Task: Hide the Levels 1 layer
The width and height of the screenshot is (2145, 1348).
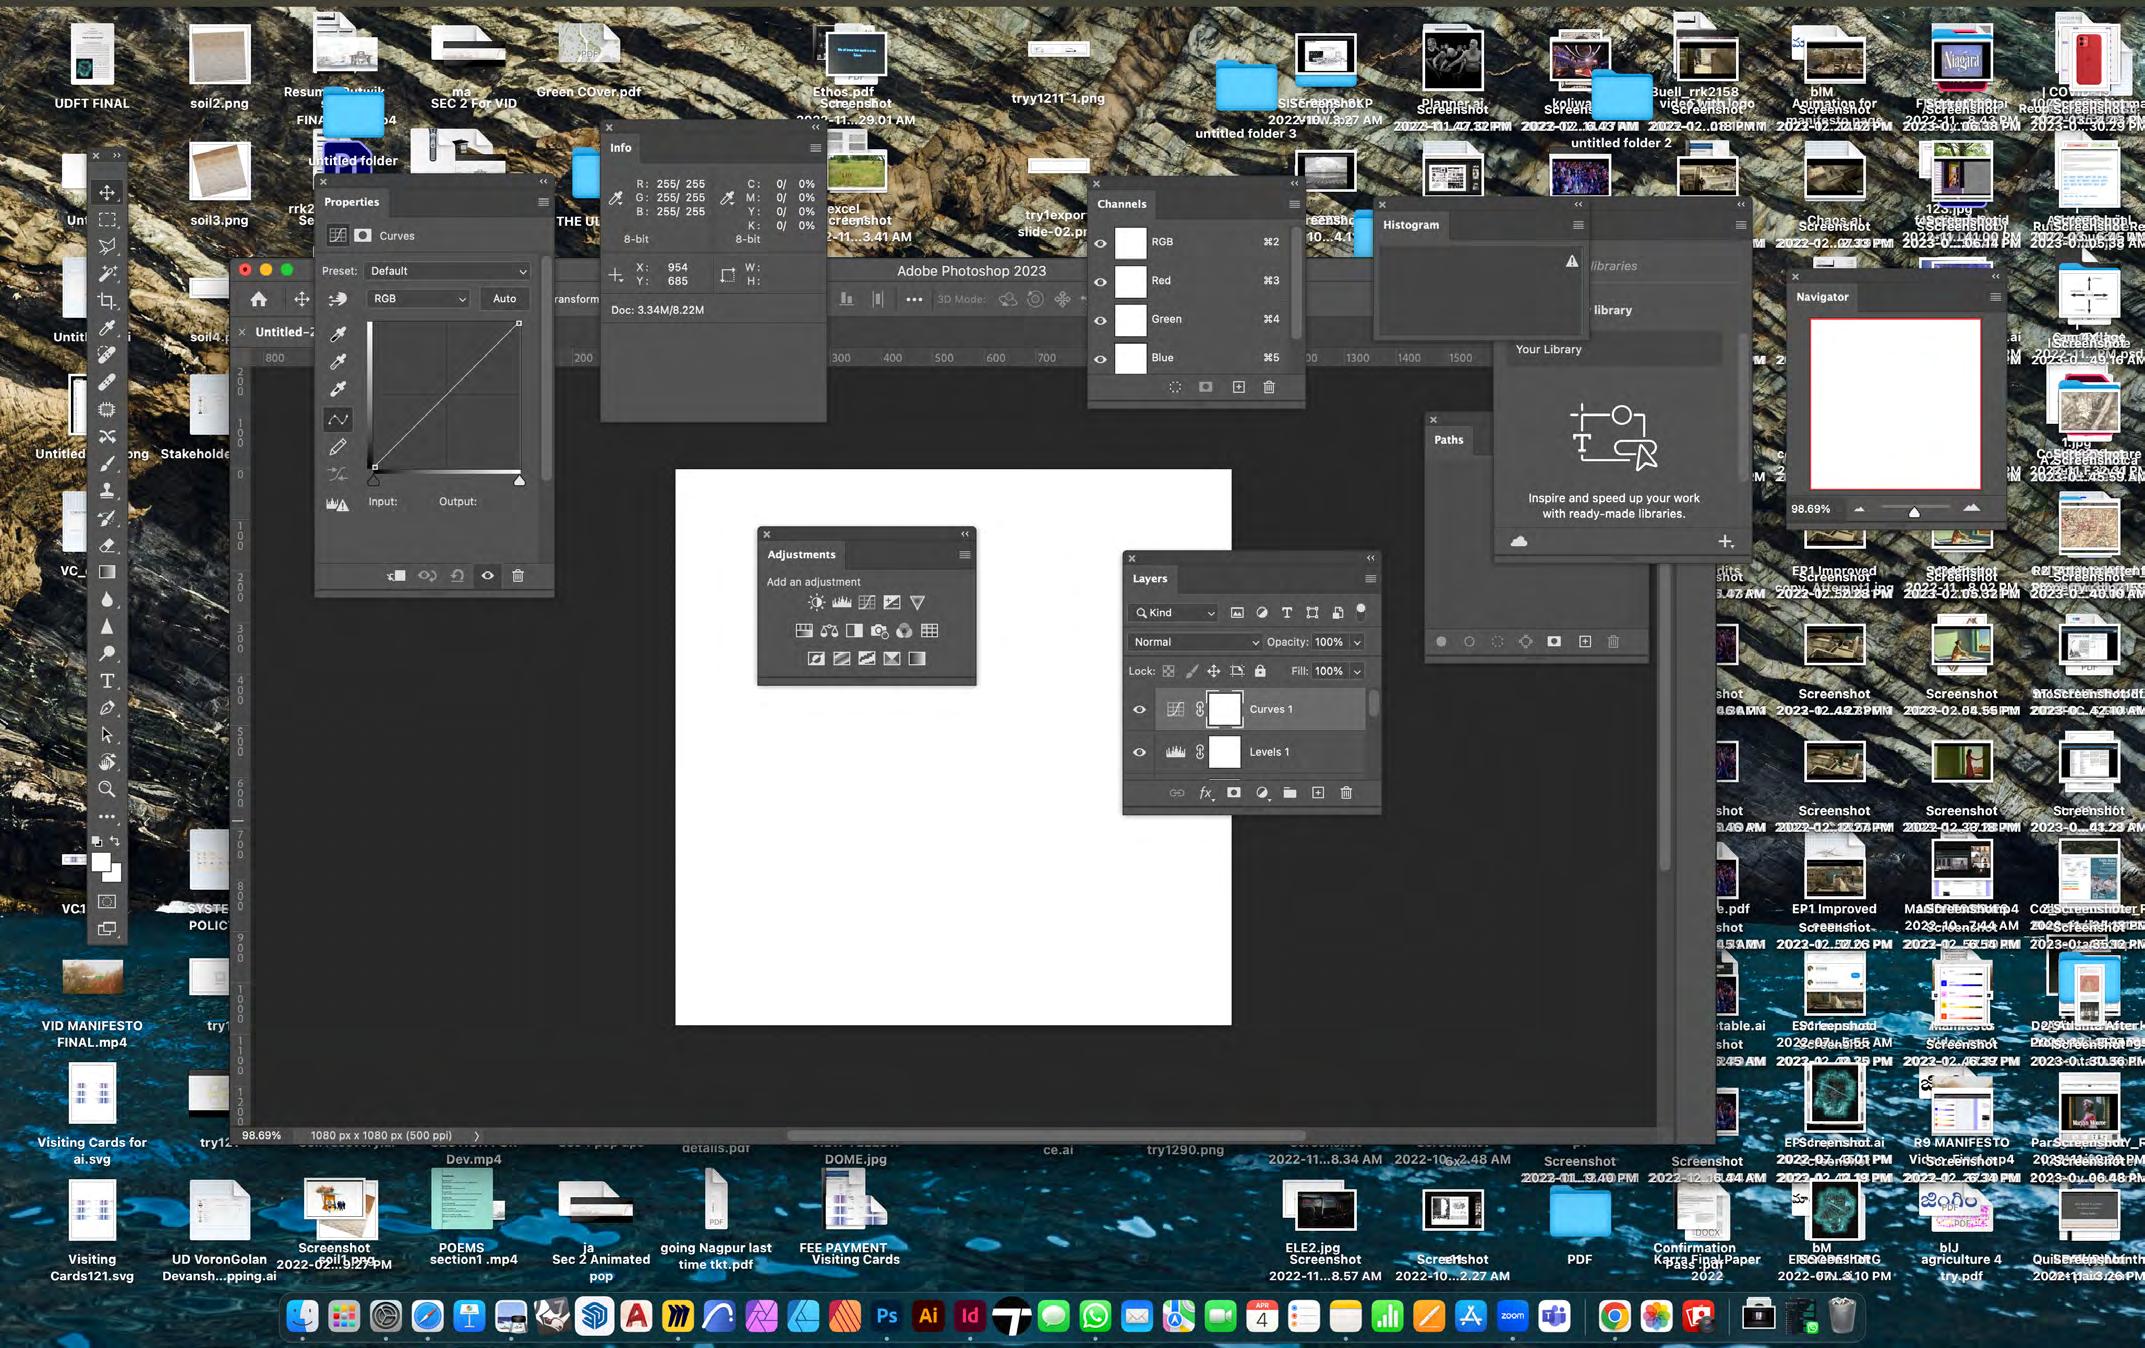Action: click(x=1139, y=752)
